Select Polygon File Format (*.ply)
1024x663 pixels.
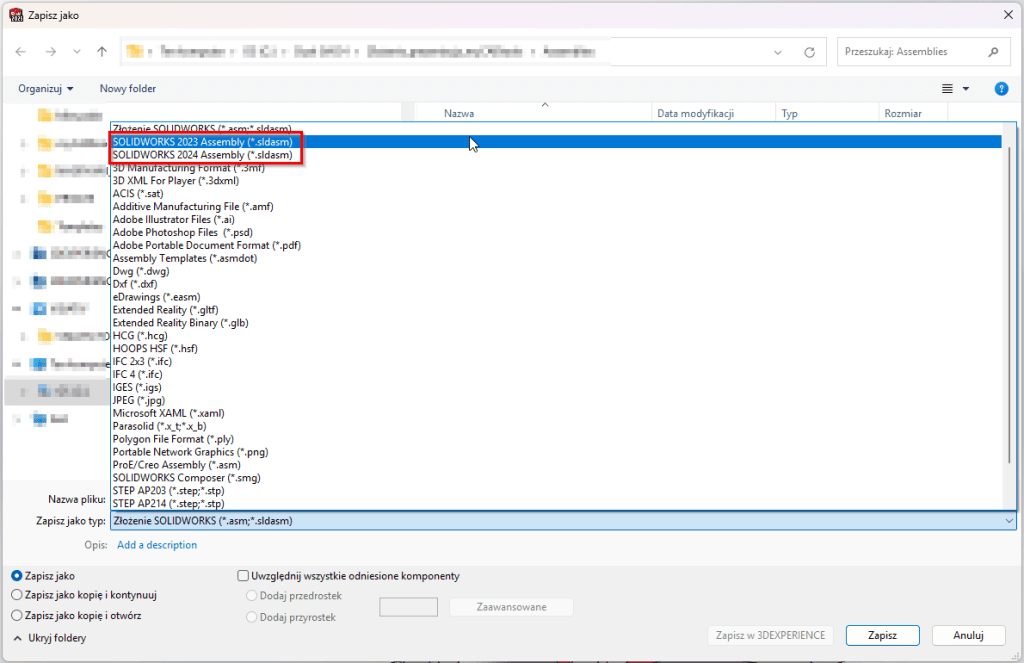coord(556,439)
